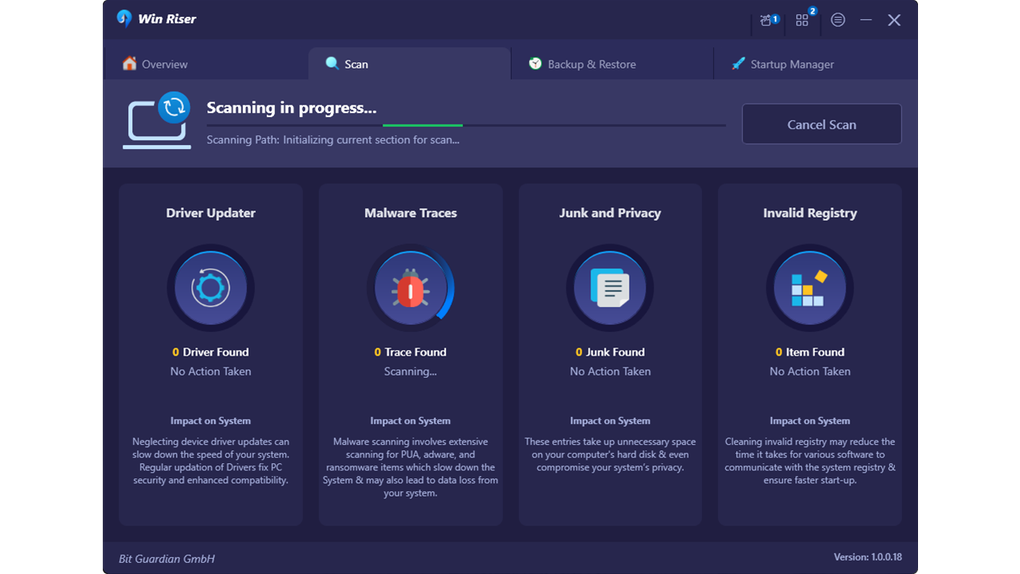The image size is (1020, 574).
Task: Click the '0 Driver Found' text
Action: [x=211, y=352]
